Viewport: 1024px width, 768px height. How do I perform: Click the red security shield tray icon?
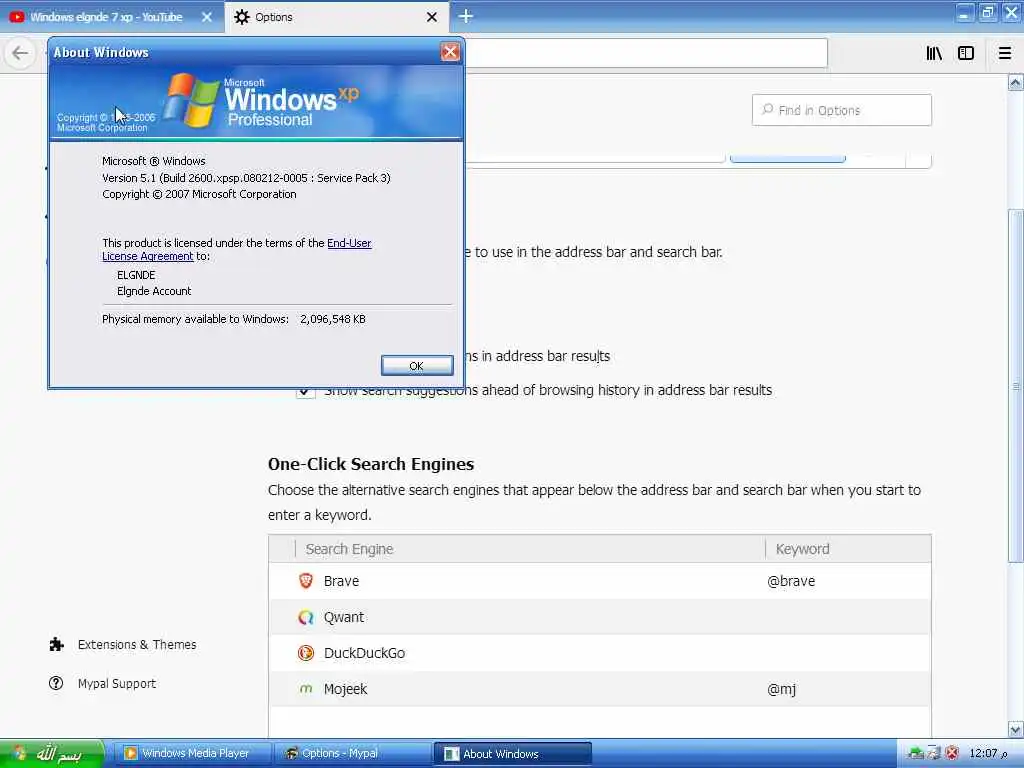click(x=952, y=754)
